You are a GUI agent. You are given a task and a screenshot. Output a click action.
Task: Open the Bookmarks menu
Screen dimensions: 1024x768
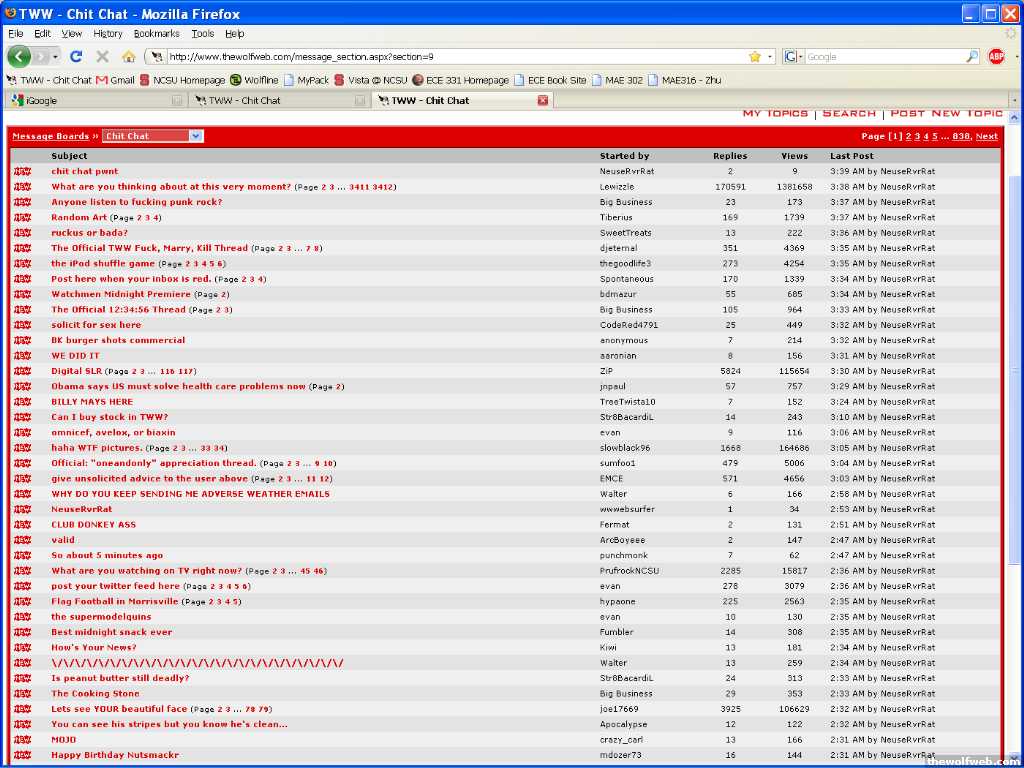pos(155,33)
